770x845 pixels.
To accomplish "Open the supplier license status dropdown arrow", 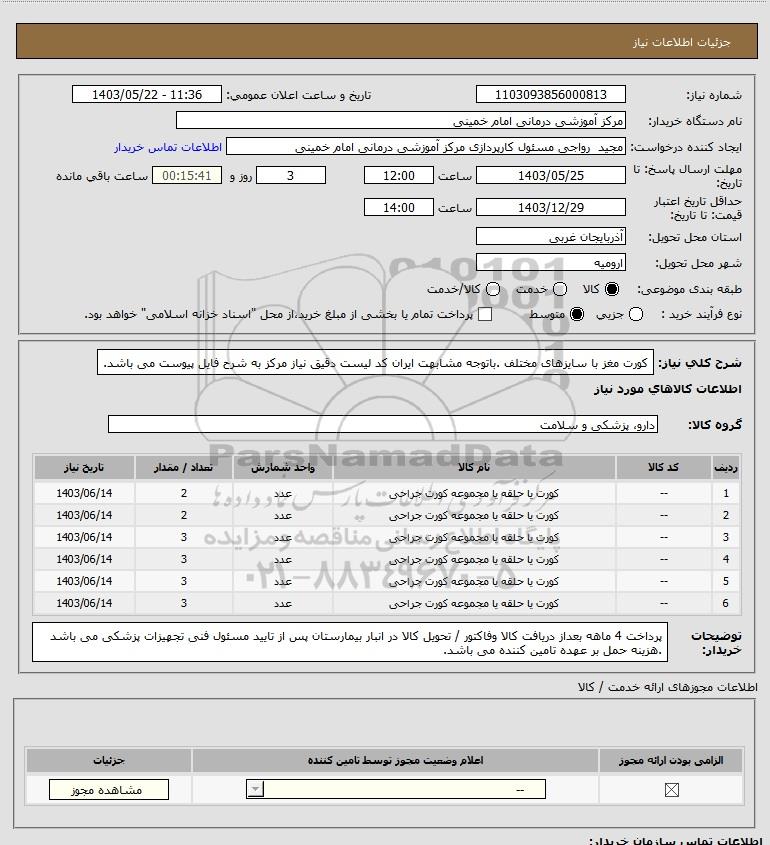I will click(x=255, y=789).
